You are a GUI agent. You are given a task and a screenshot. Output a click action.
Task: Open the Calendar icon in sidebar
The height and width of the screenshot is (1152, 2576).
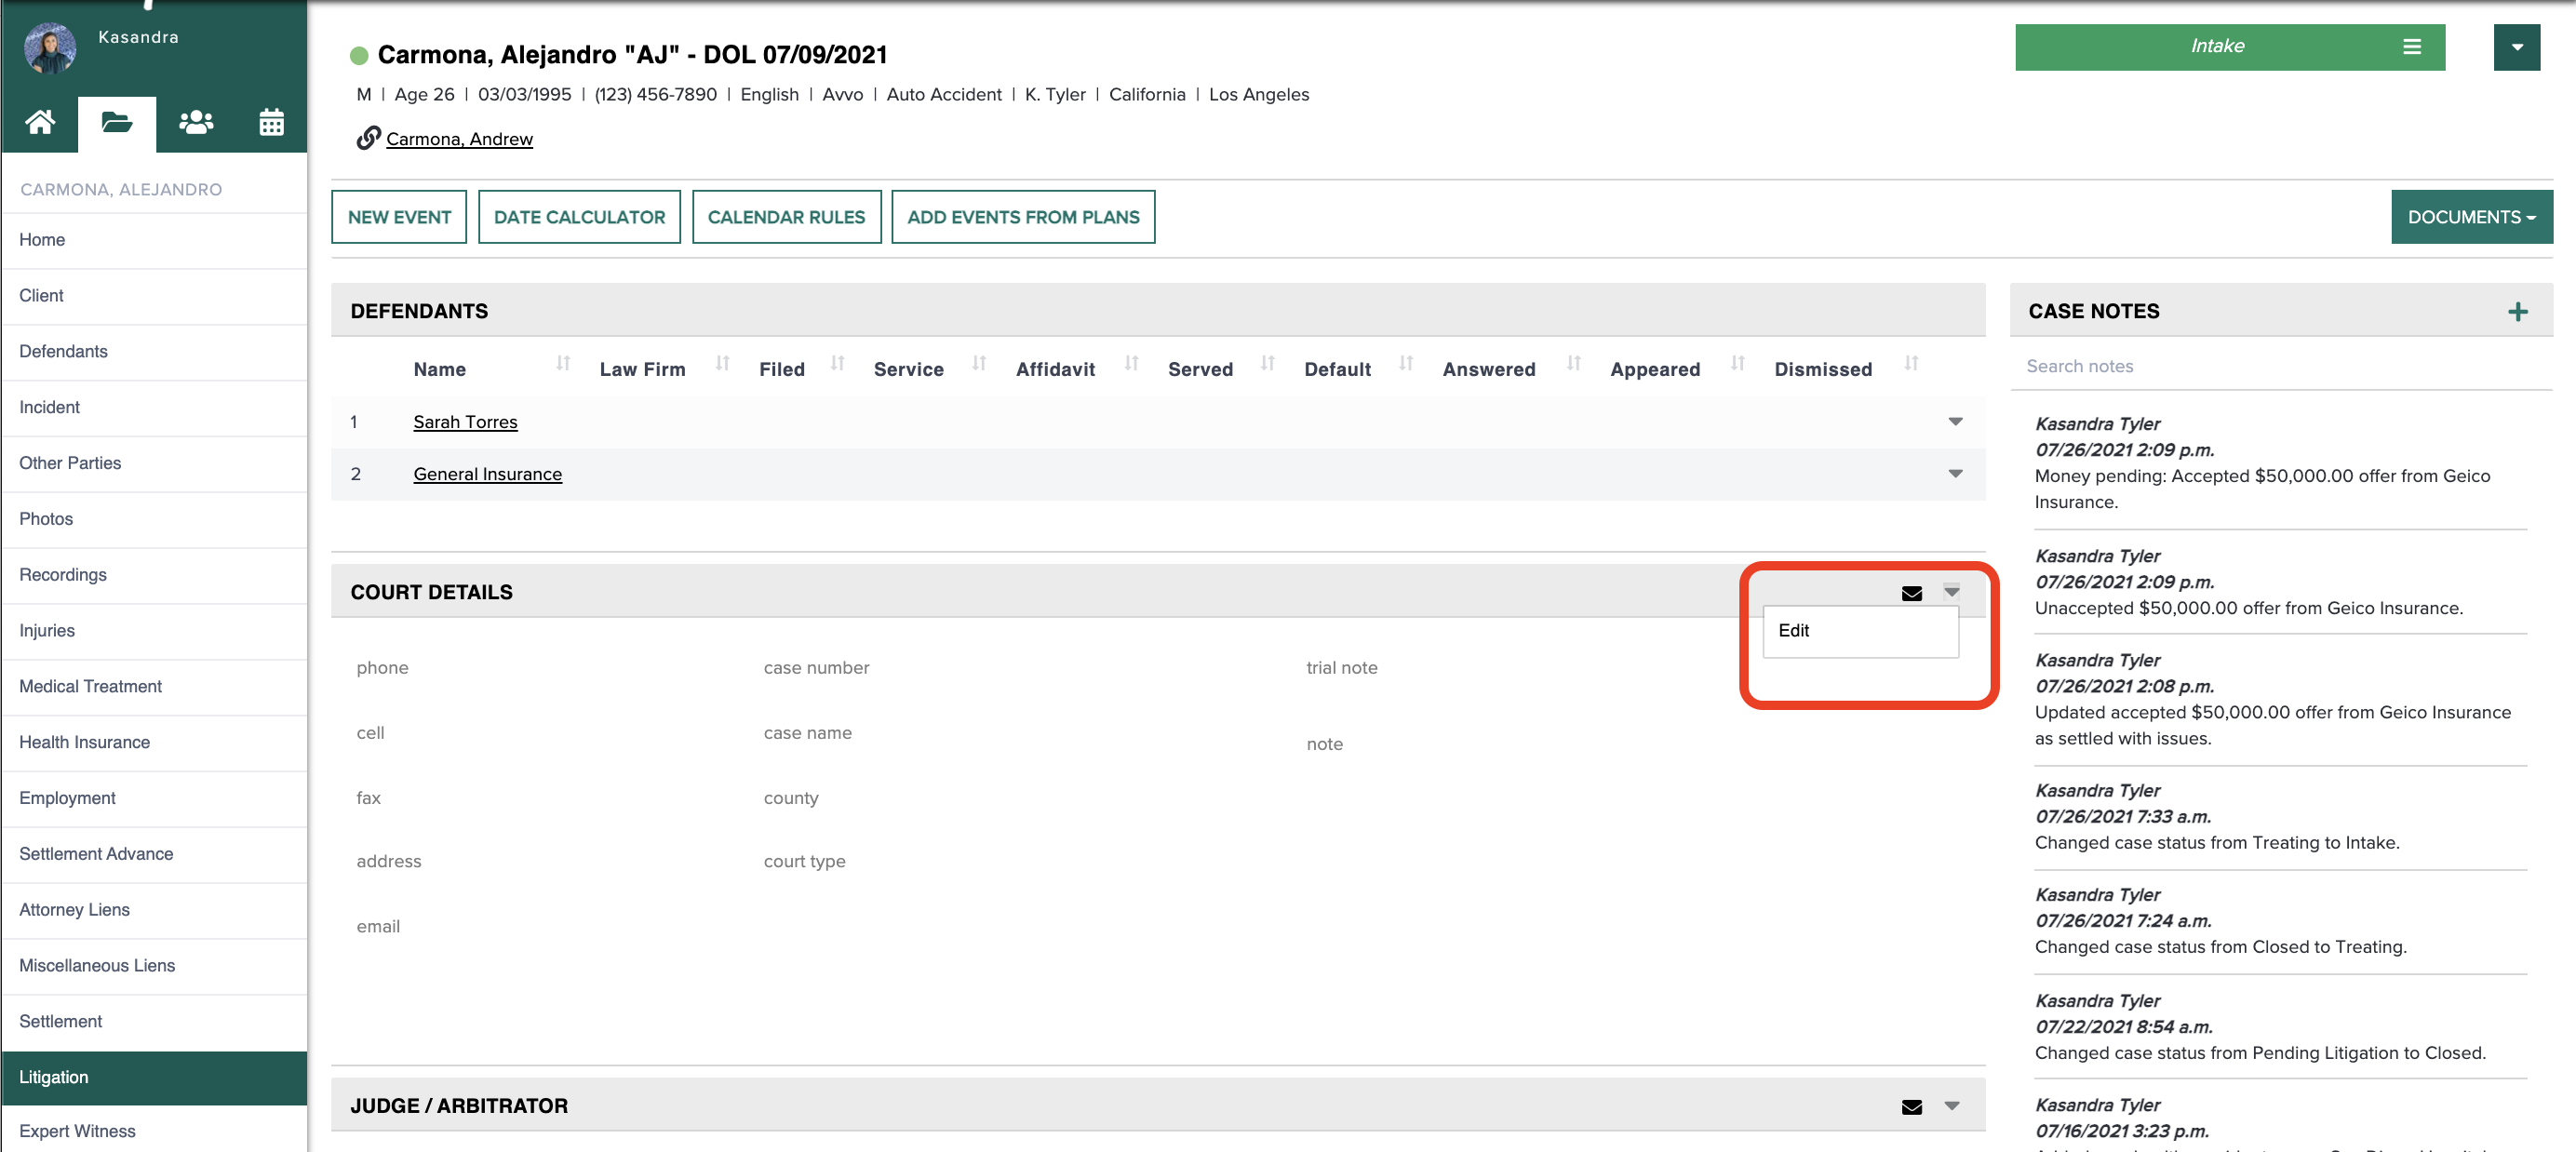pyautogui.click(x=271, y=122)
